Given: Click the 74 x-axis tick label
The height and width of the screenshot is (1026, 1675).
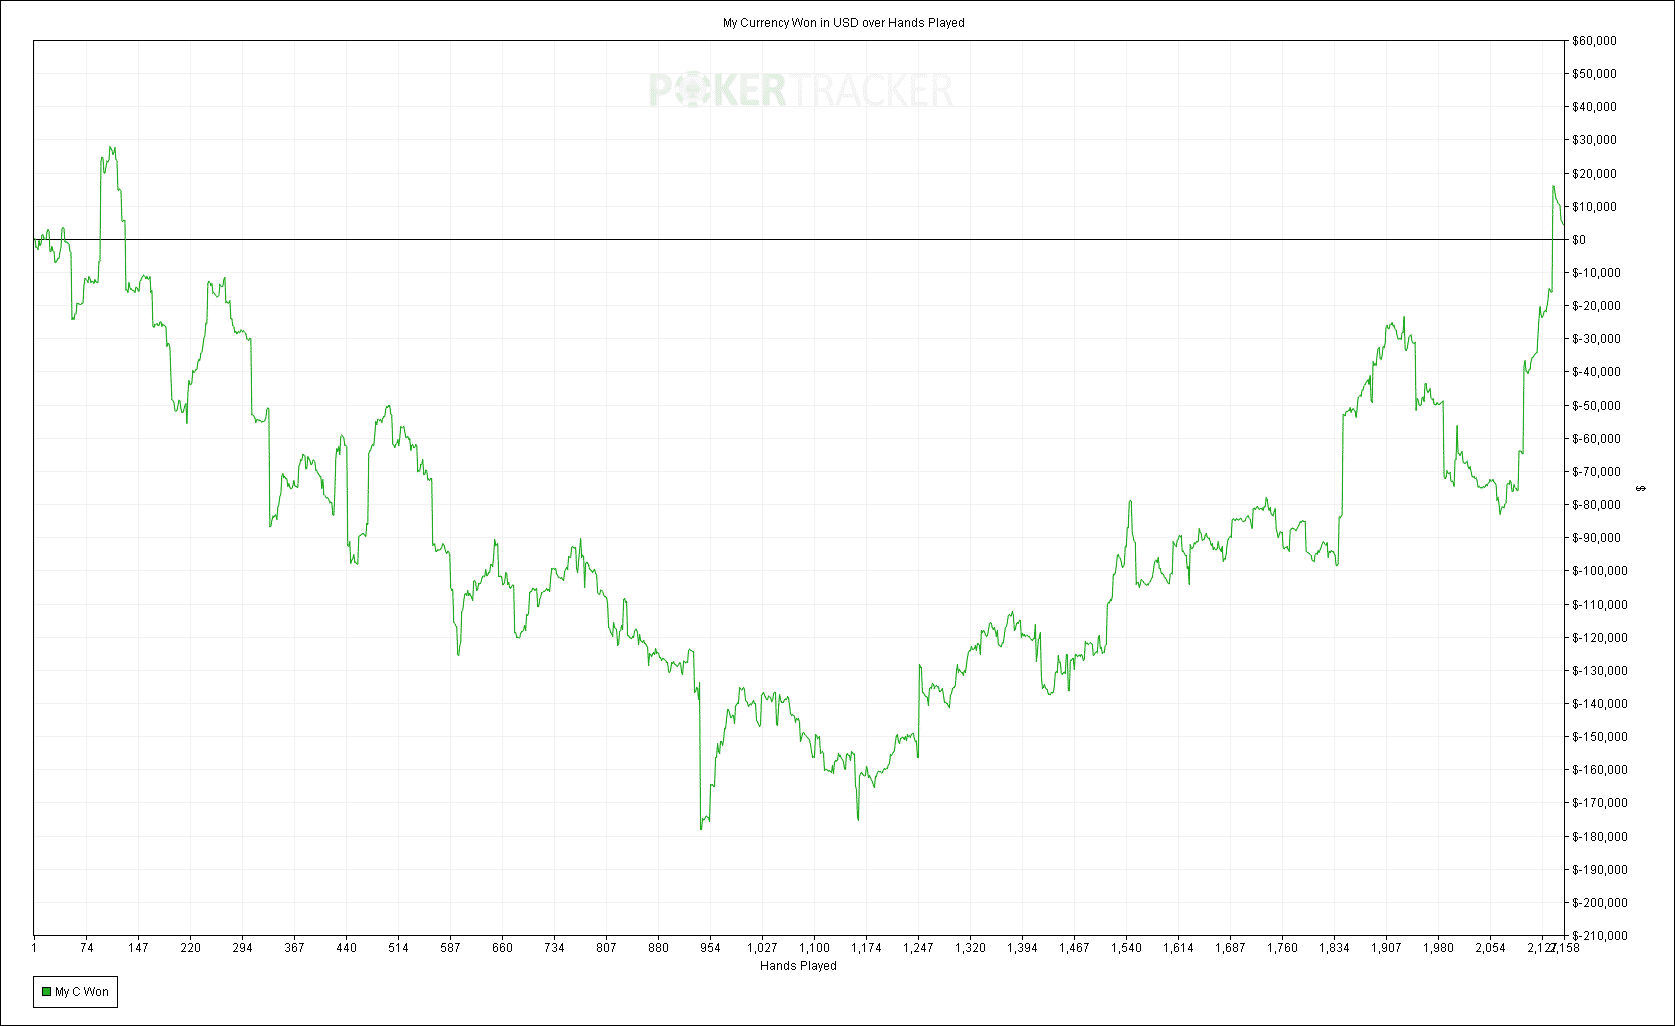Looking at the screenshot, I should 86,948.
